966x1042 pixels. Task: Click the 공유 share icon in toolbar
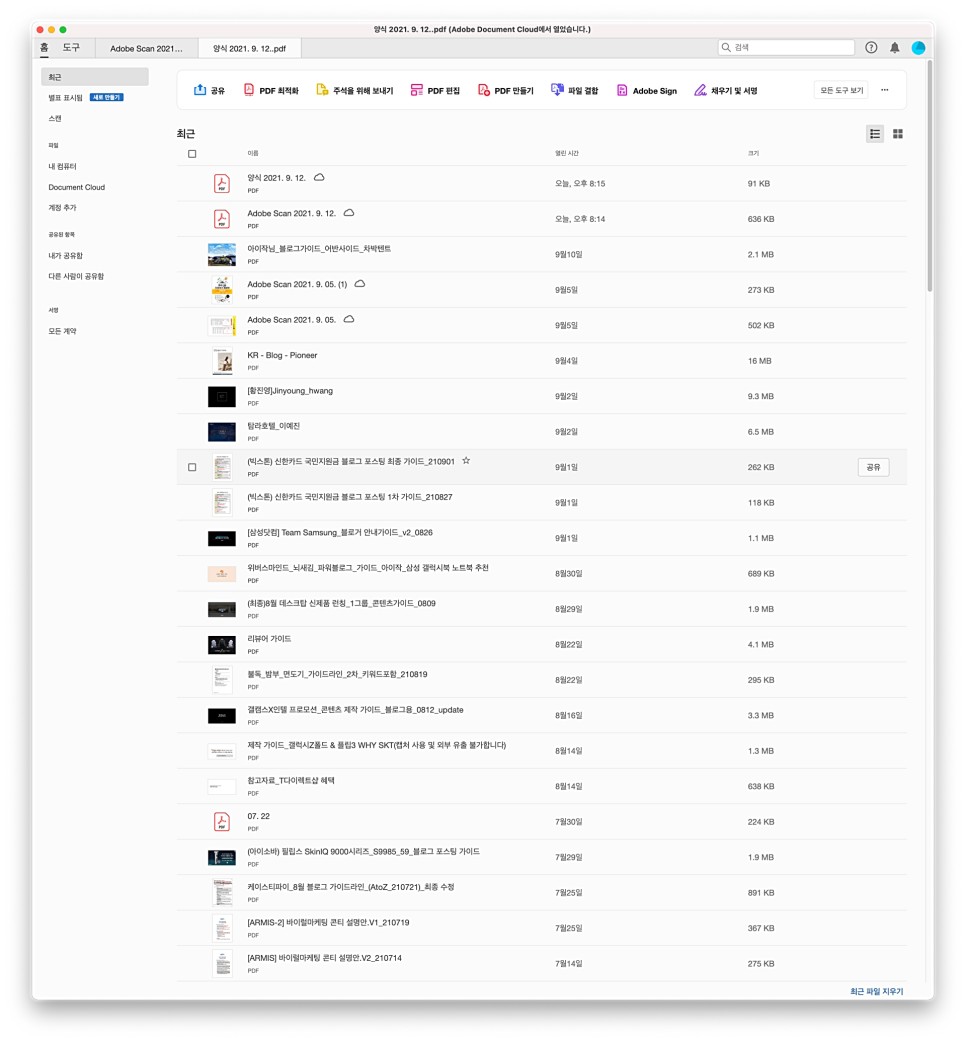[x=199, y=90]
